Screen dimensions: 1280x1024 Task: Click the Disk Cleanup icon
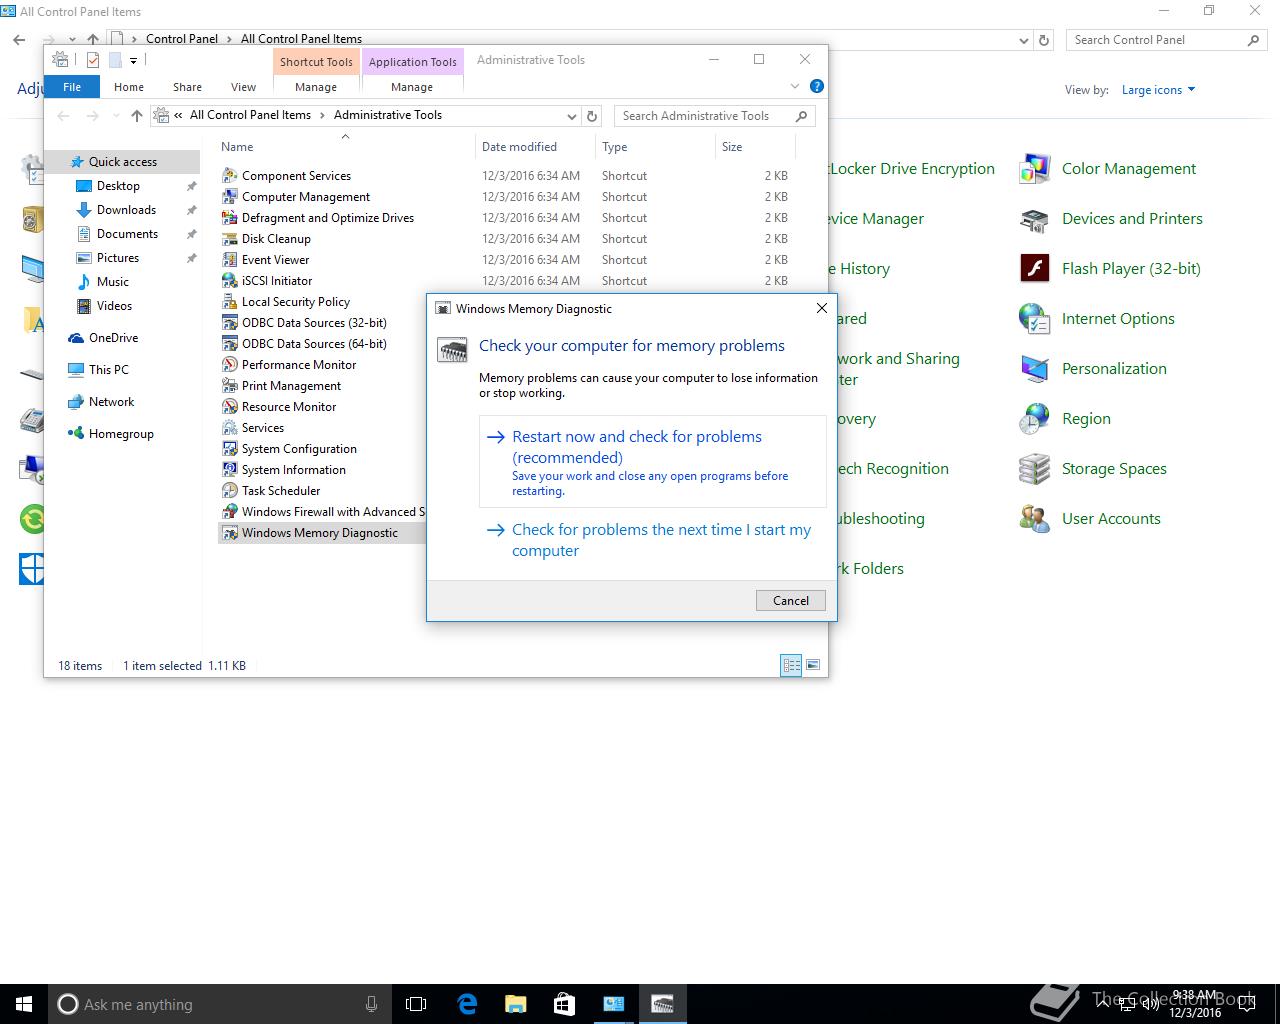(230, 239)
